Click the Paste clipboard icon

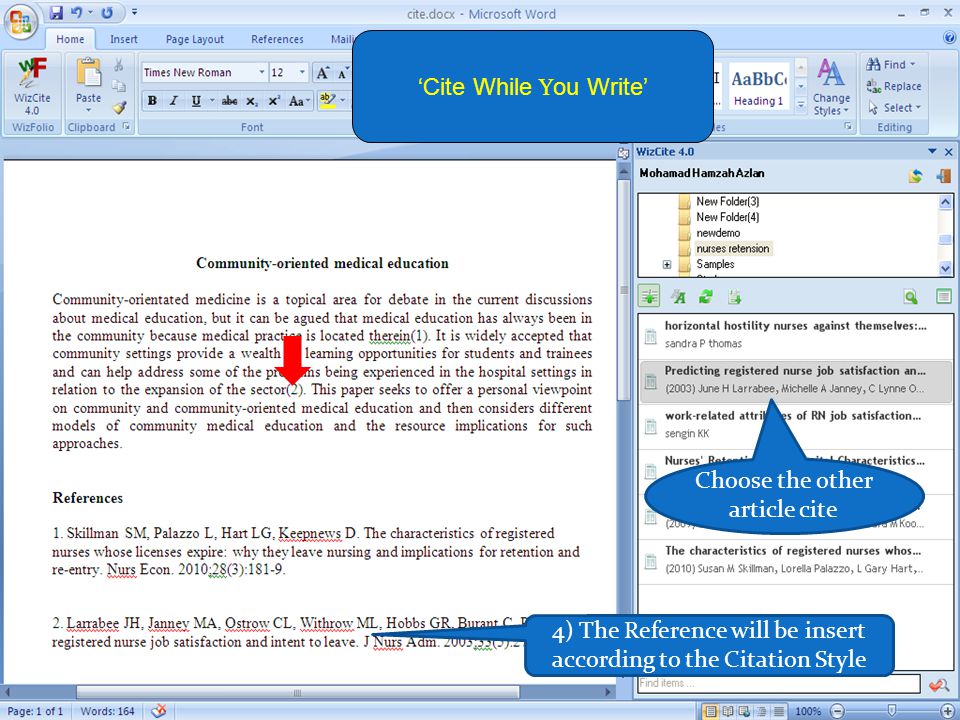pos(88,72)
